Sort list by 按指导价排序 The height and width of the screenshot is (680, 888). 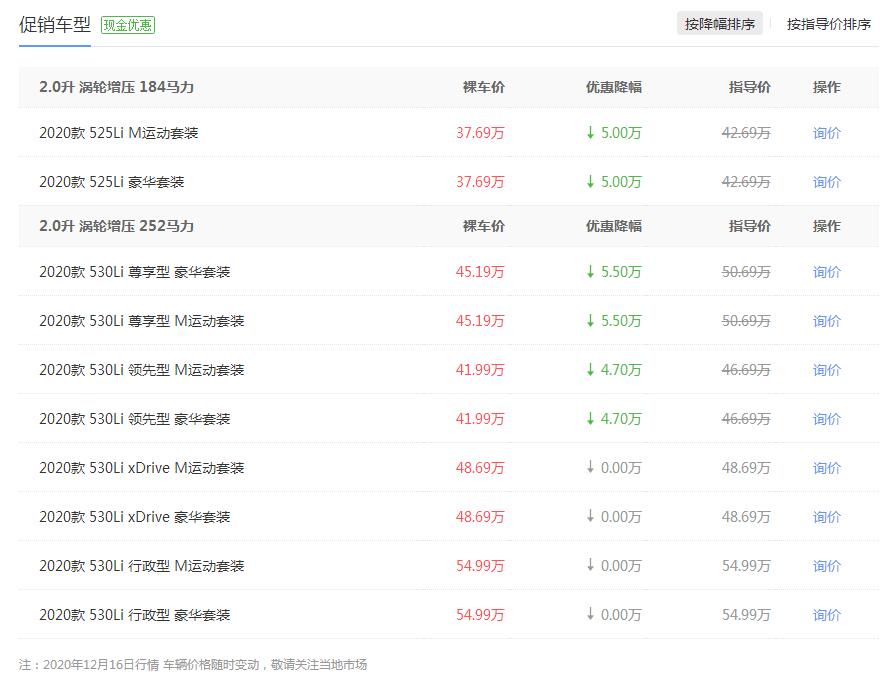[829, 24]
